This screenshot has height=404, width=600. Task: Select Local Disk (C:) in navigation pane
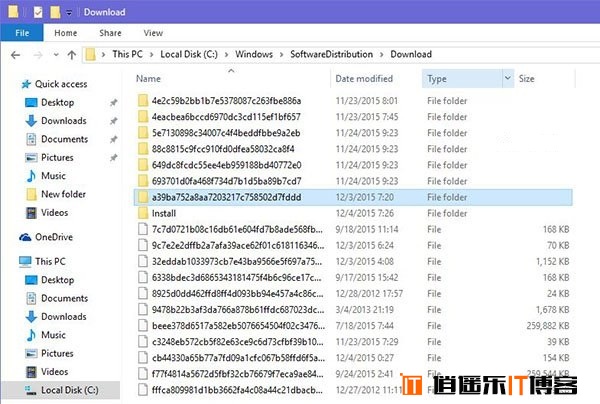click(x=61, y=390)
